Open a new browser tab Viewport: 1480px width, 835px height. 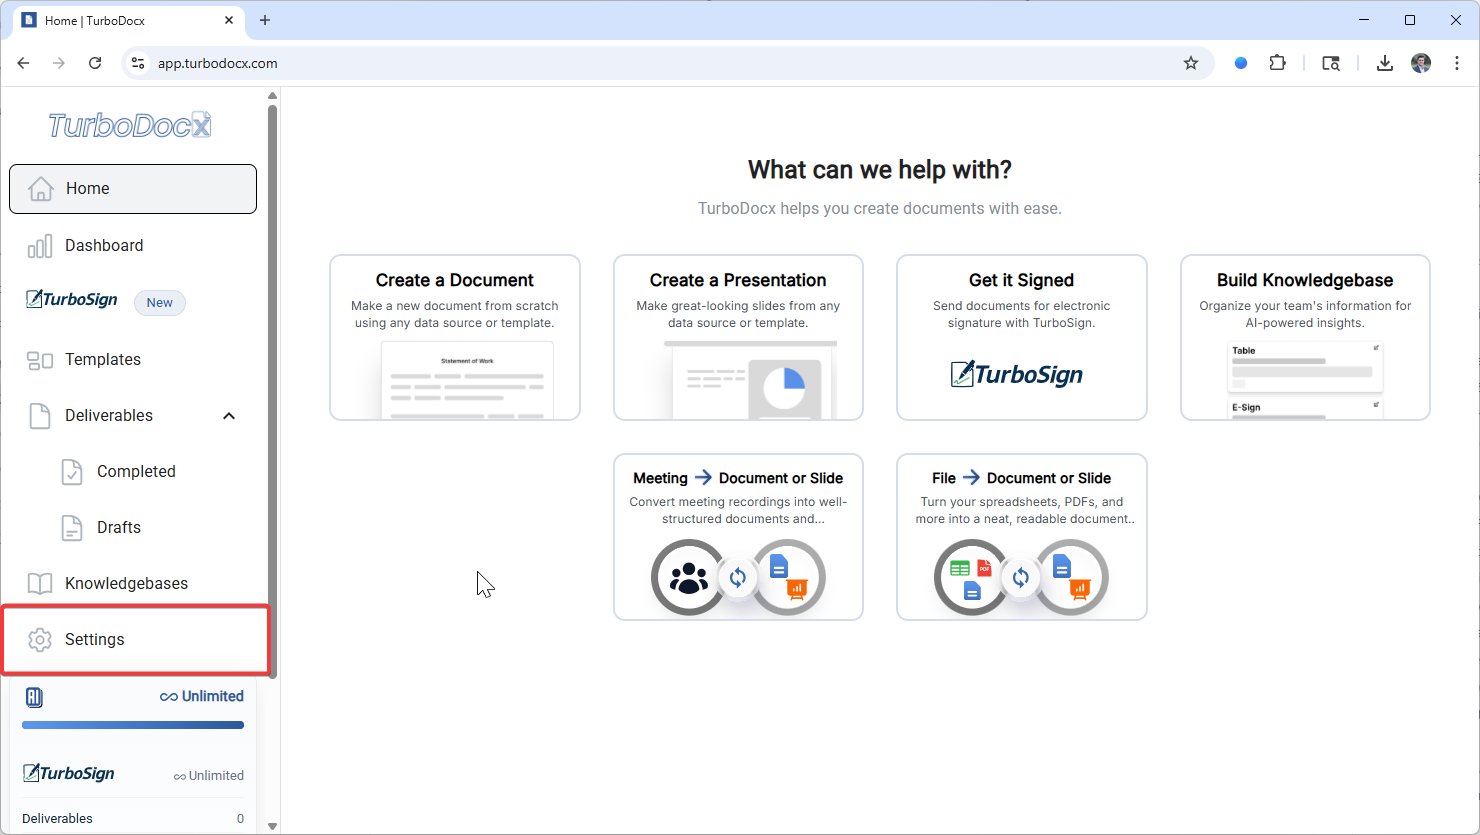pos(265,20)
